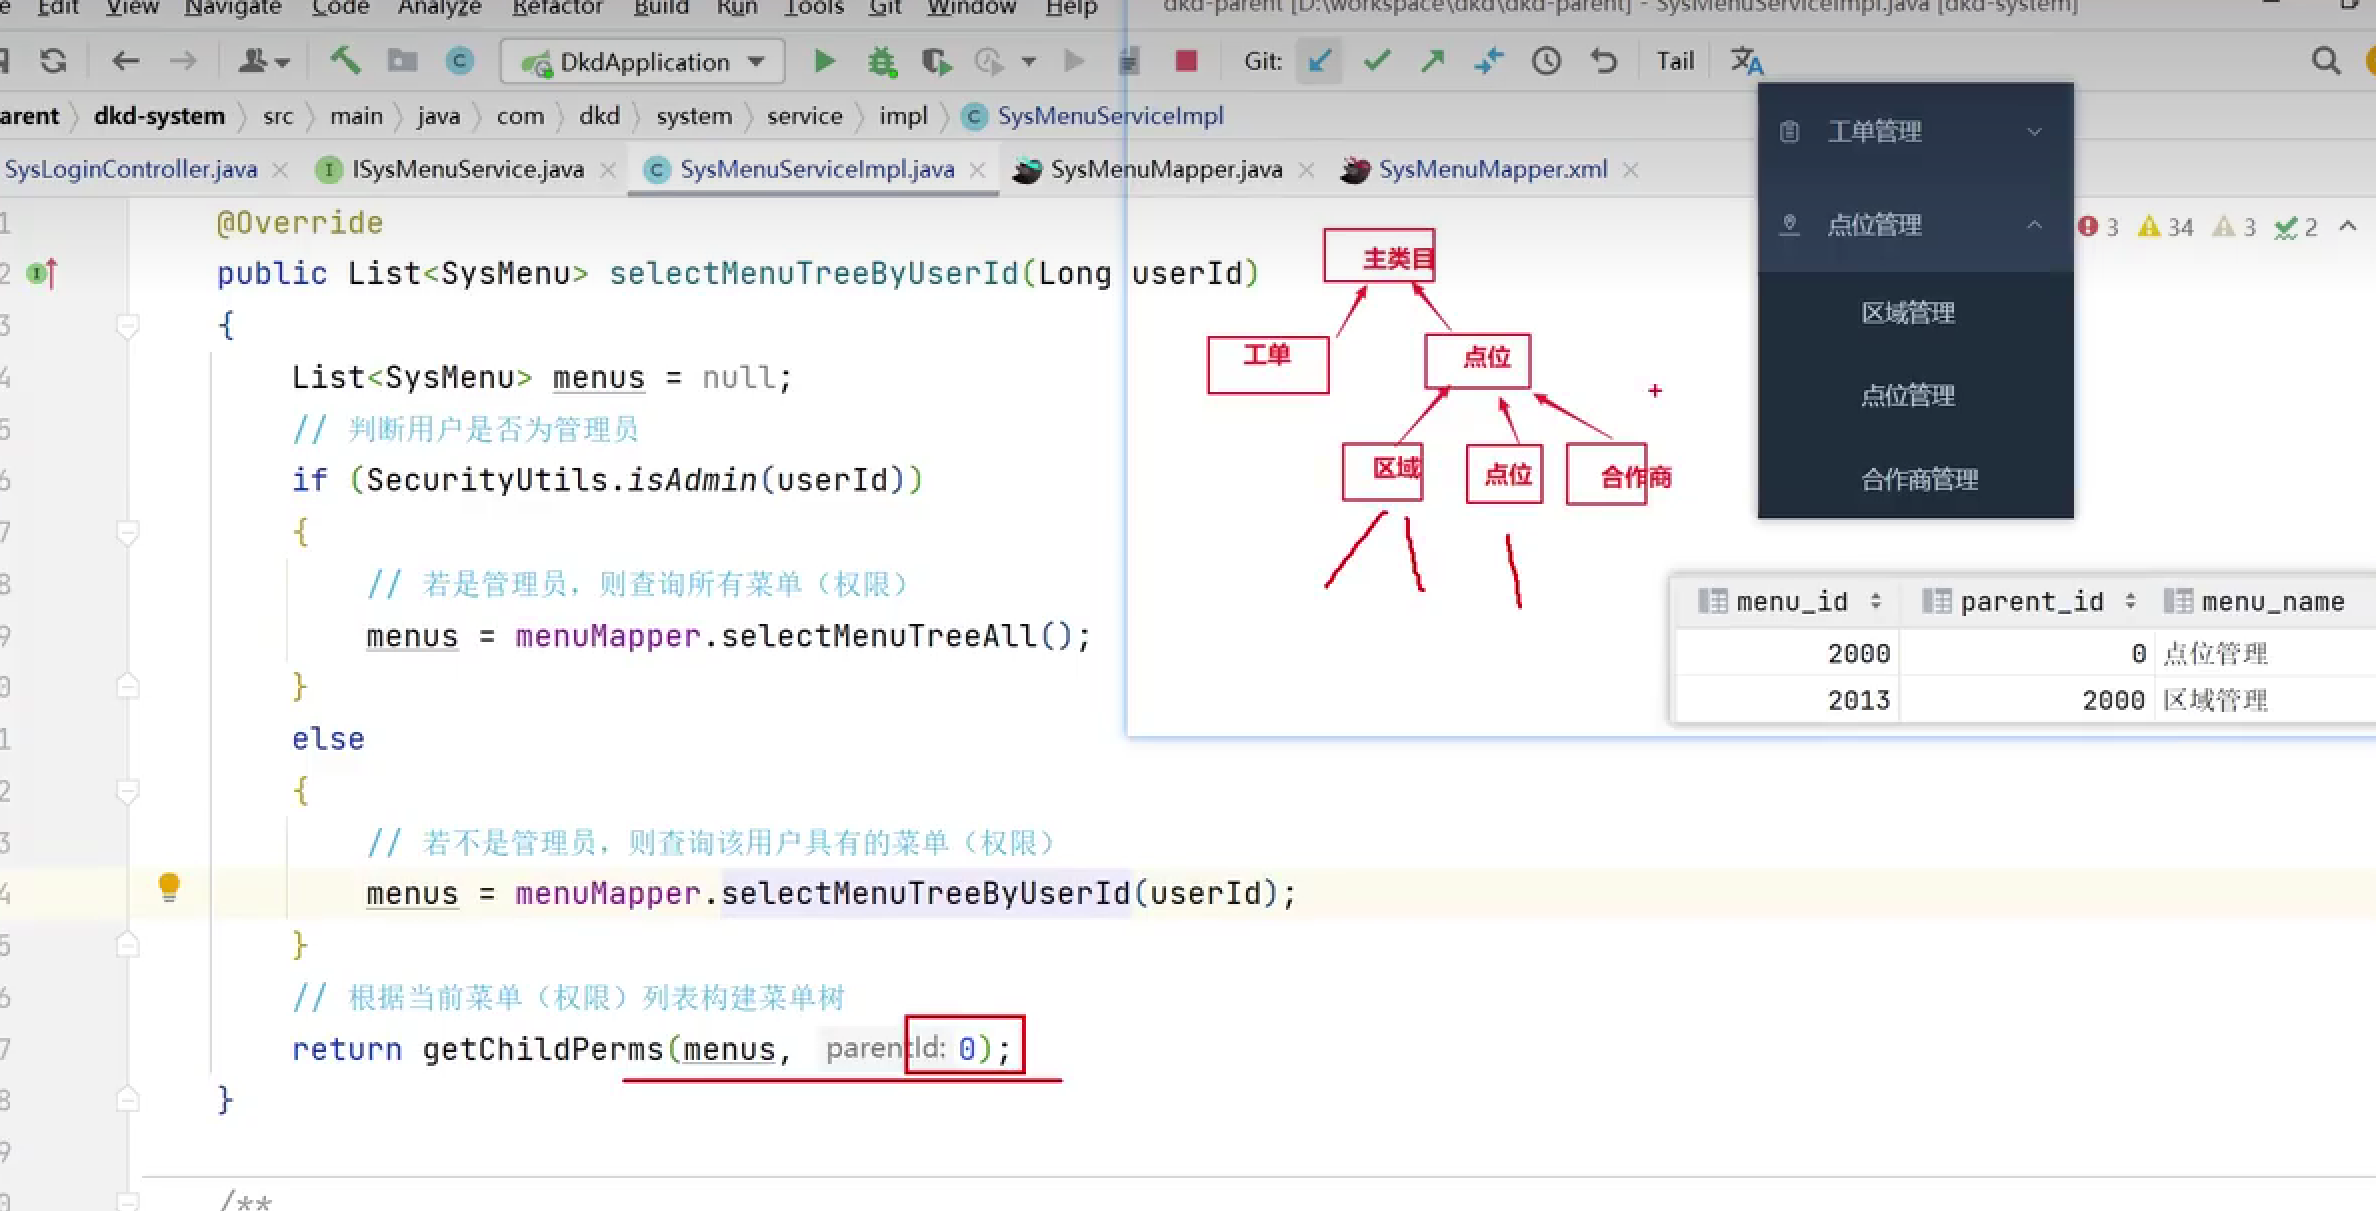
Task: Close the SysMenuMapper.xml tab
Action: [x=1631, y=171]
